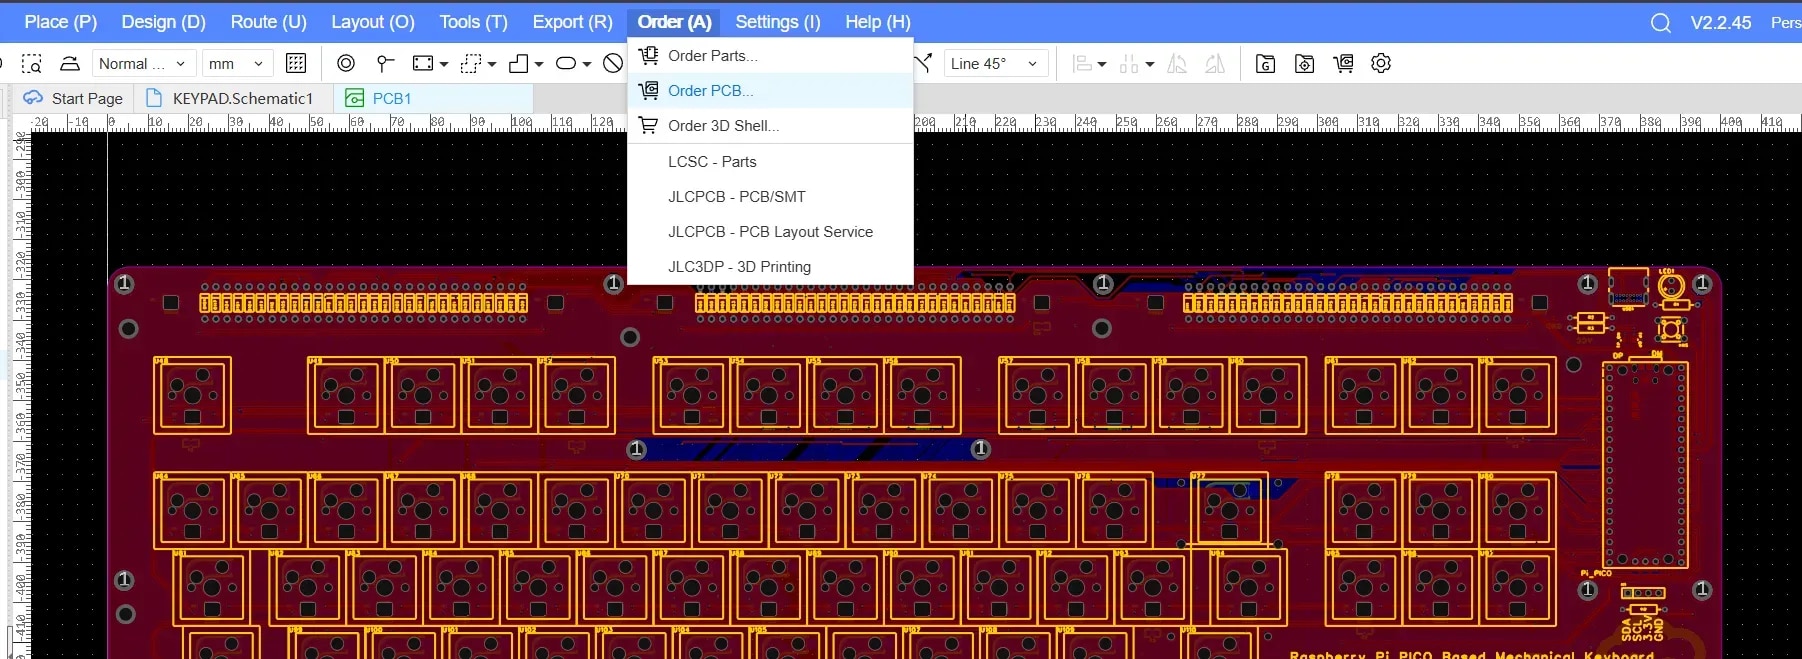Switch to KEYPAD.Schematic1 tab
The width and height of the screenshot is (1802, 659).
coord(242,98)
